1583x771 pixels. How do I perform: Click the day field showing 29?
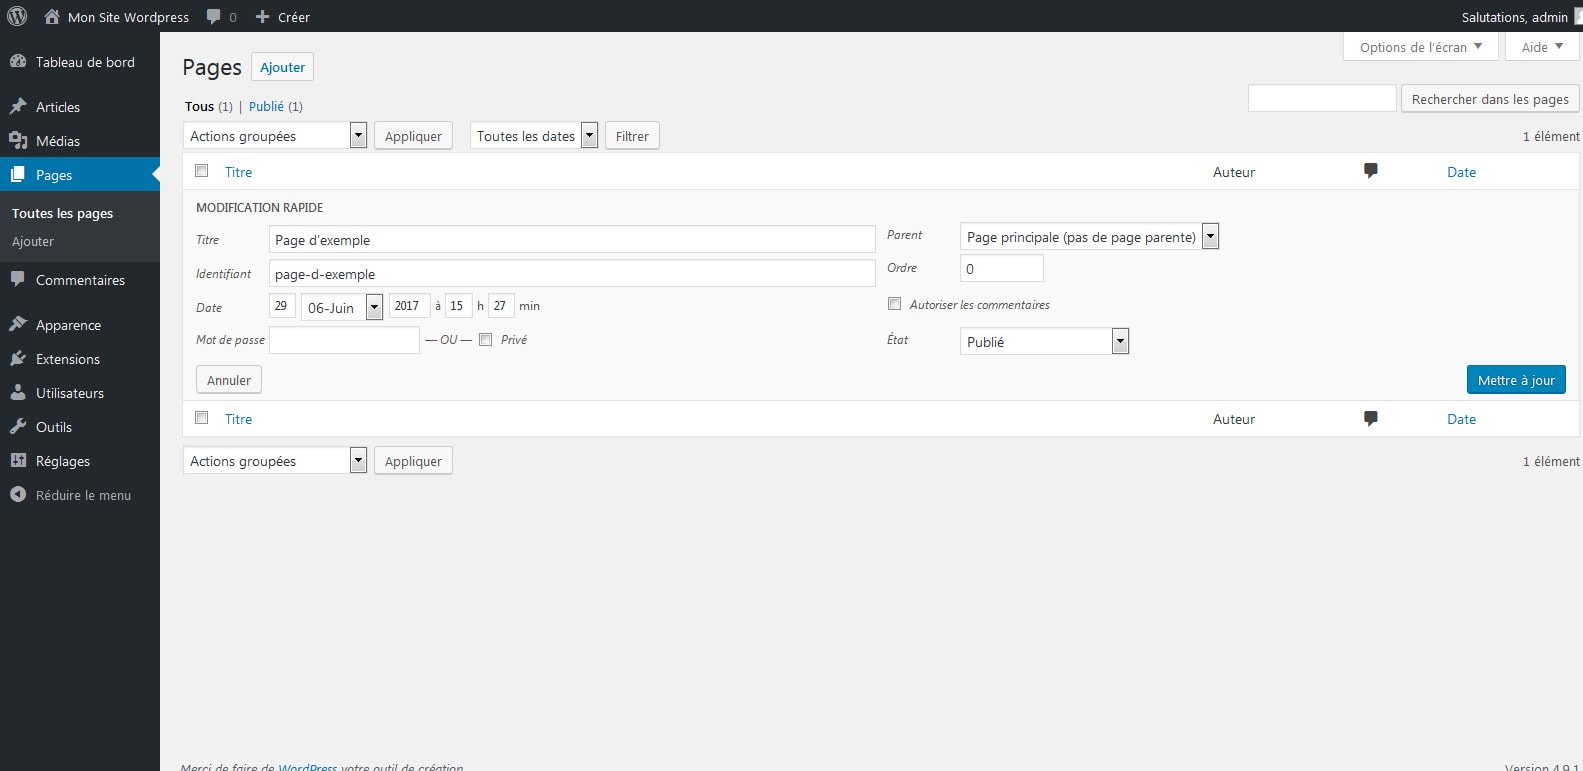[x=282, y=306]
